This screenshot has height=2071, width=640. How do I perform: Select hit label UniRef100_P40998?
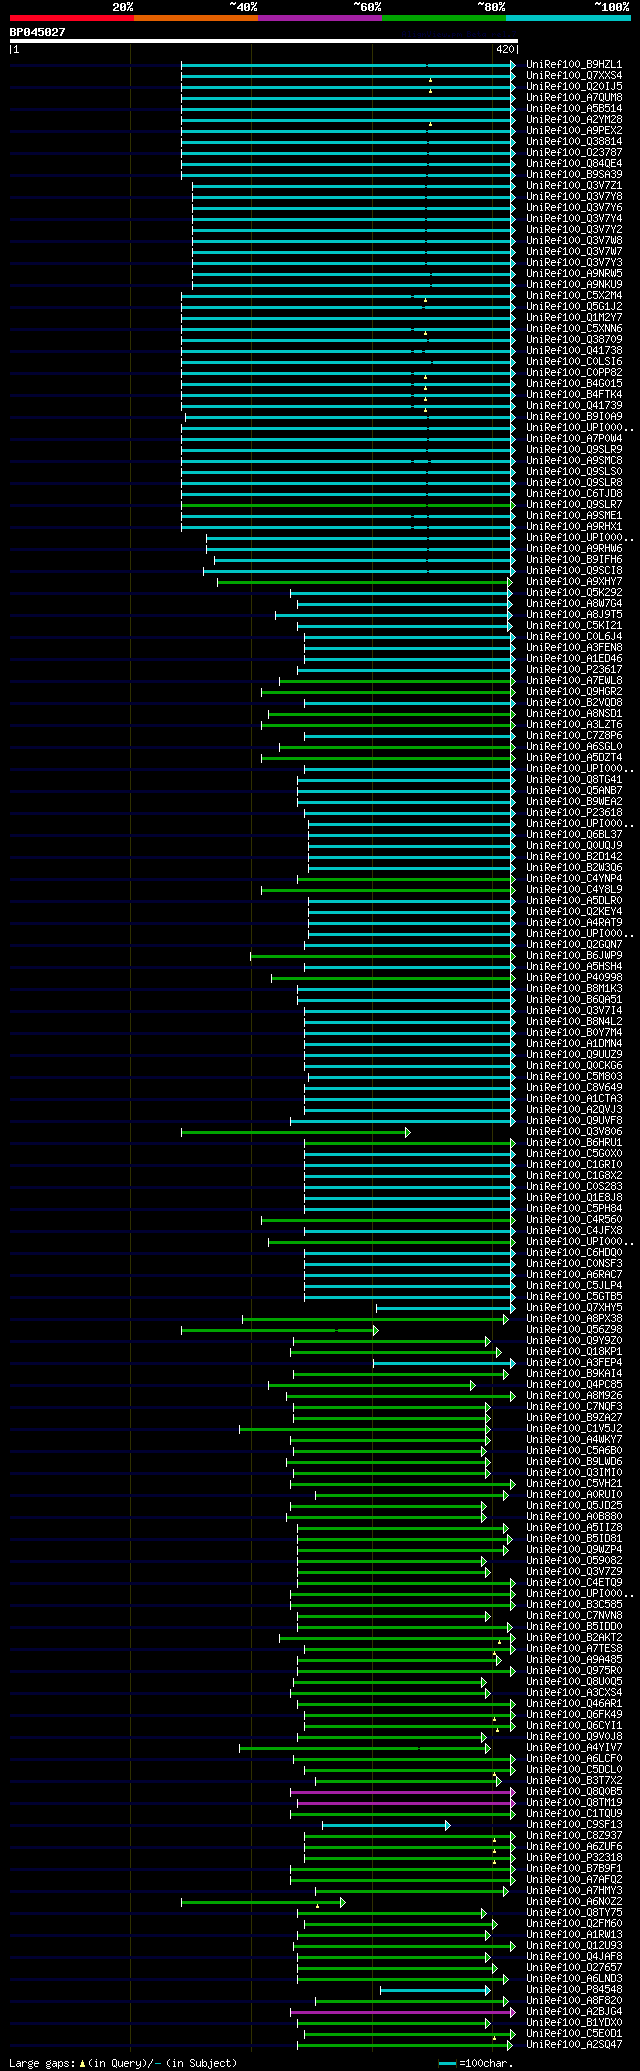click(574, 977)
